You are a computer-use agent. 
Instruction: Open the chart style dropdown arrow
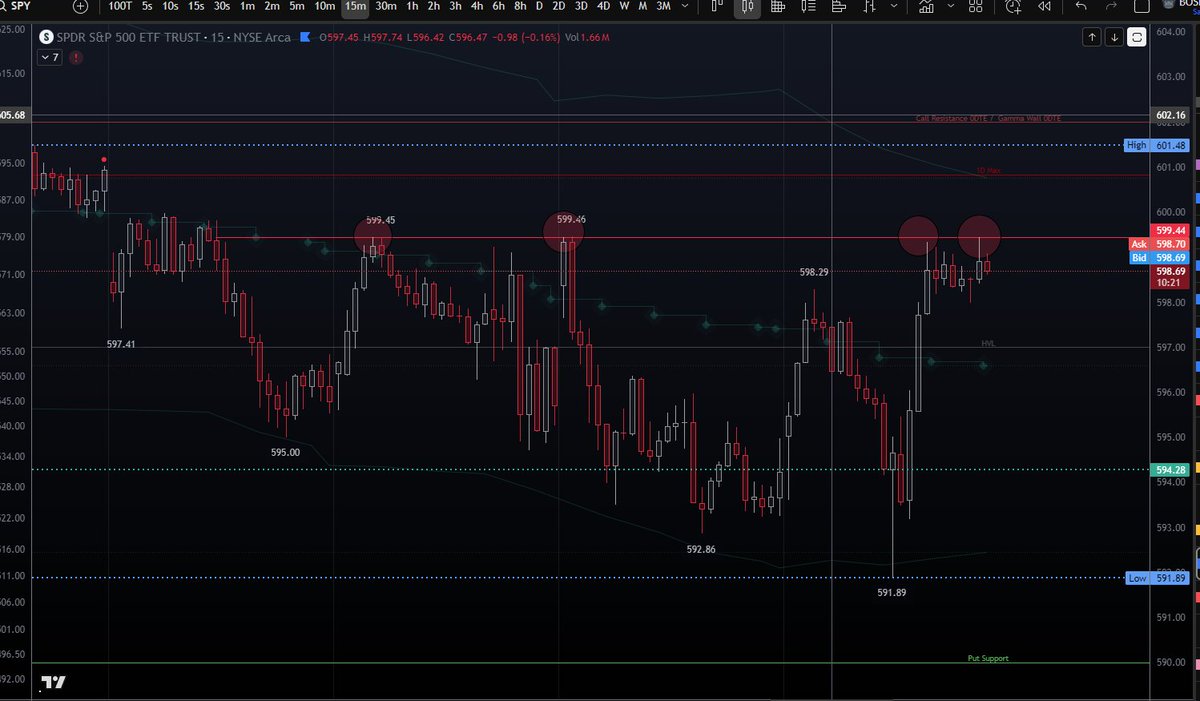click(893, 8)
